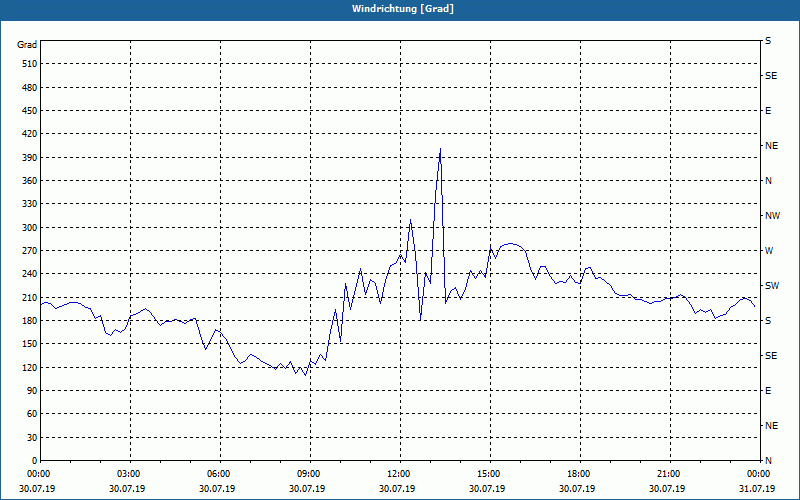Click the 180 y-axis label
This screenshot has width=800, height=500.
[30, 321]
